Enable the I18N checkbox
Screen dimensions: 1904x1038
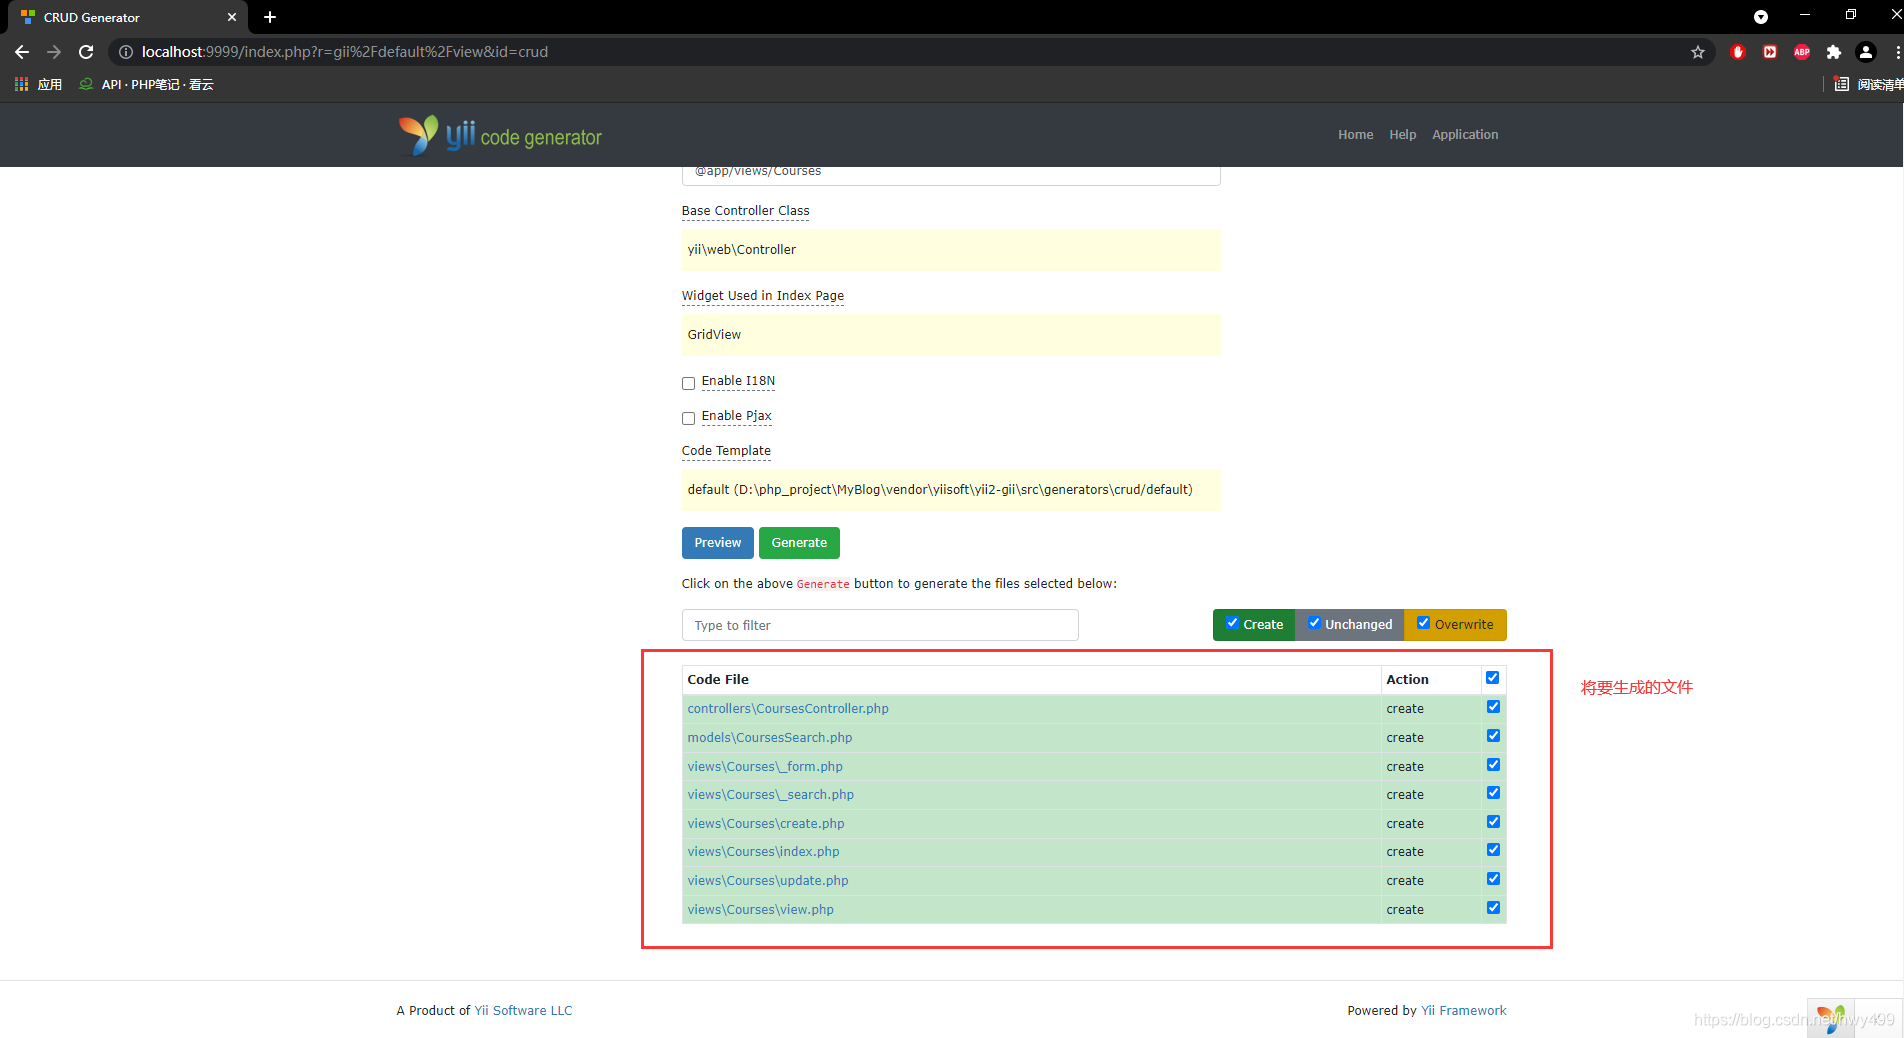tap(688, 383)
